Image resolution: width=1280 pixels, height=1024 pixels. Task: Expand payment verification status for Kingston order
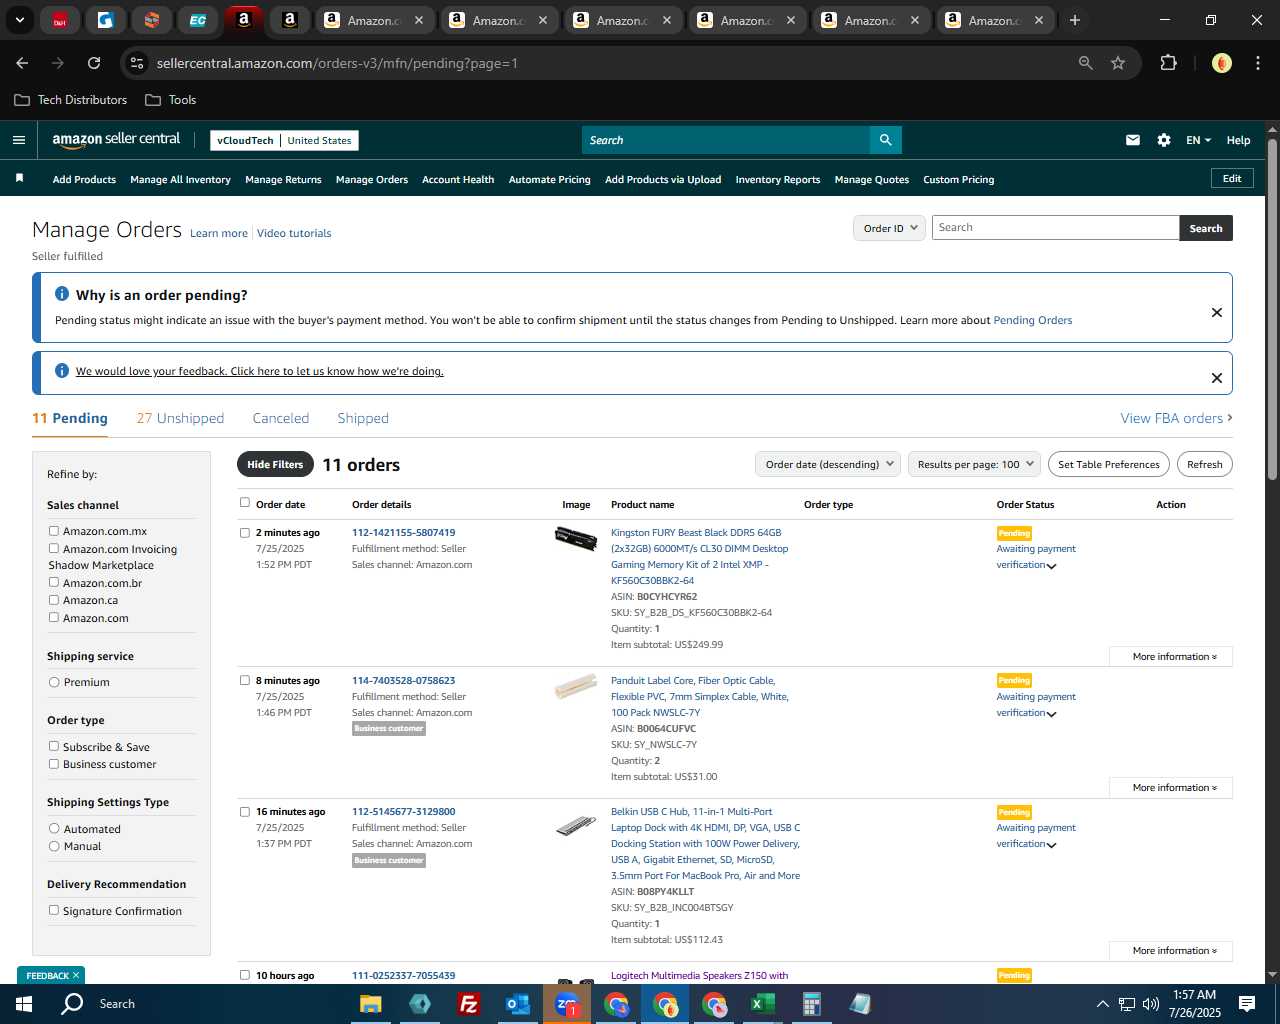(1051, 566)
